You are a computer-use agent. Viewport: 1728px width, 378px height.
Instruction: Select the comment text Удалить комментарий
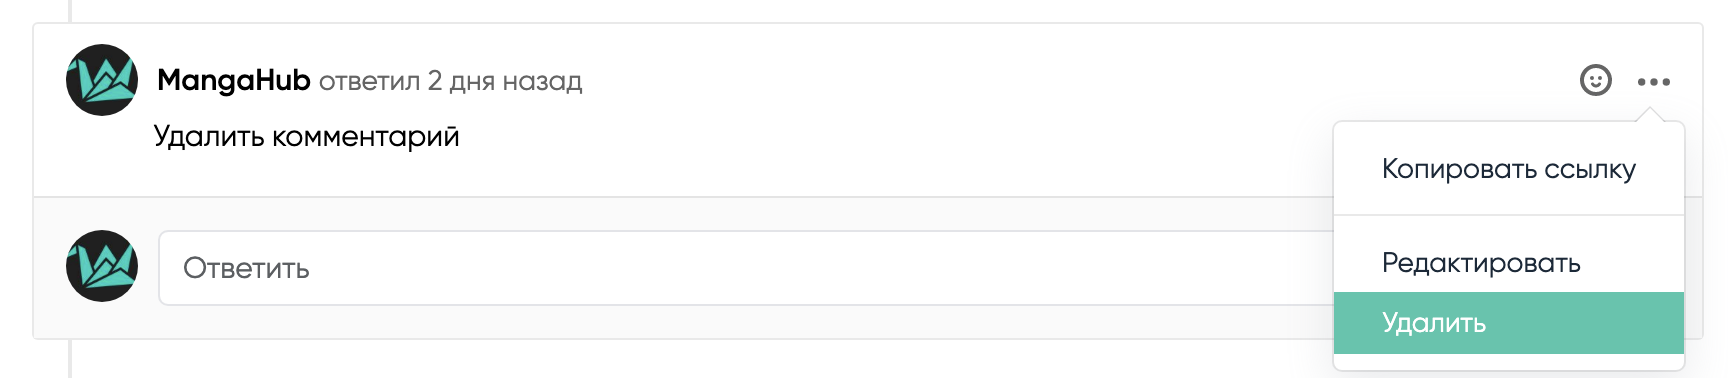[x=307, y=136]
